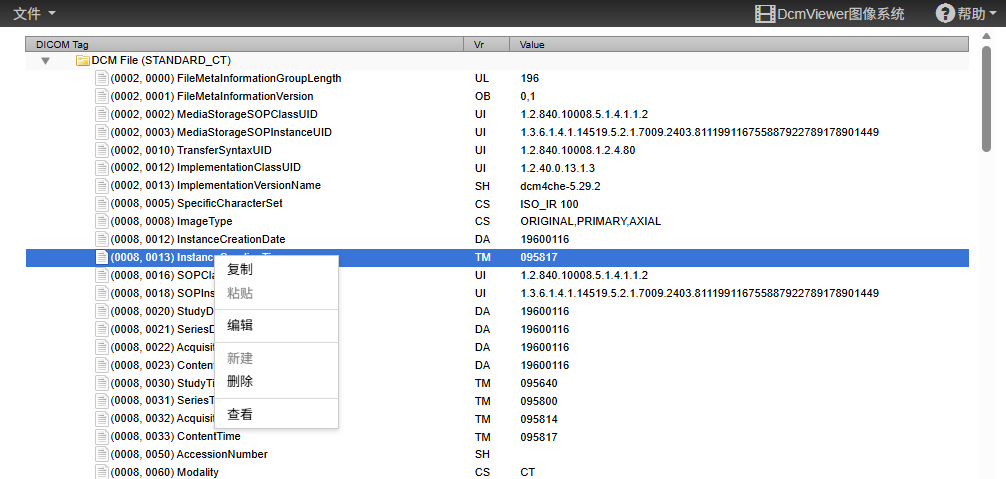Click the DCM File folder icon

click(x=83, y=61)
